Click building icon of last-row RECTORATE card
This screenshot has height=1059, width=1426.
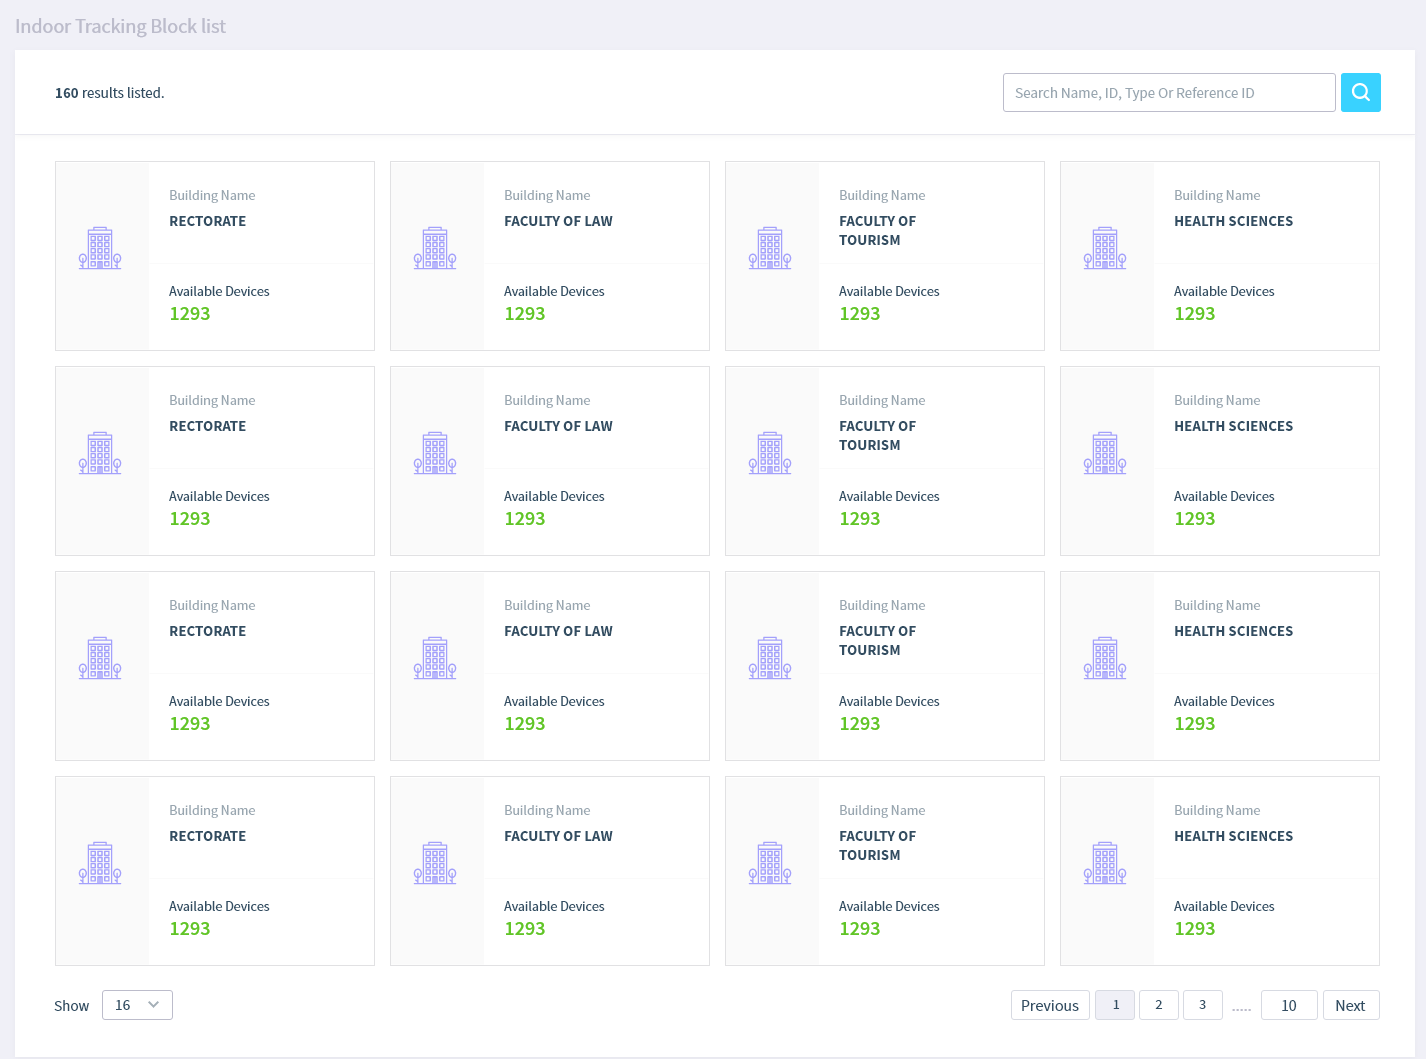[100, 863]
